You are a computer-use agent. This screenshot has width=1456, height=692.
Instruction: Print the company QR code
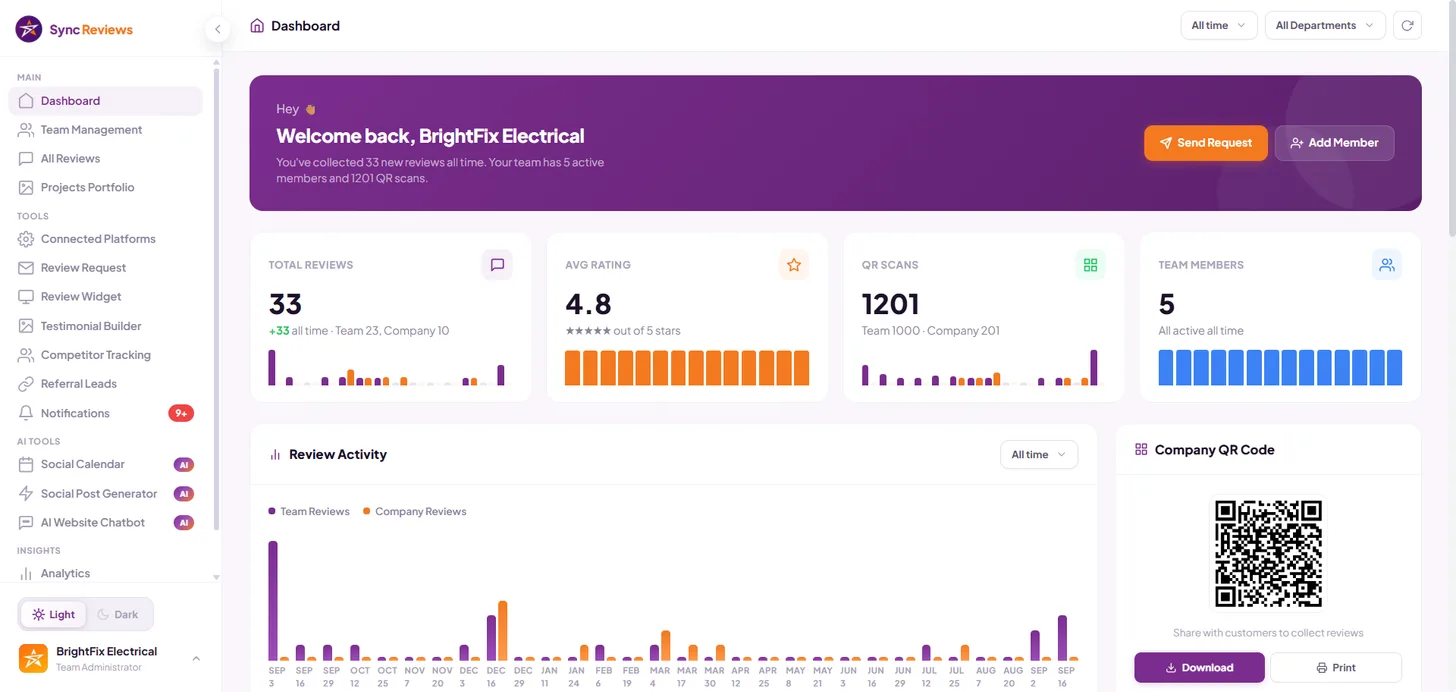click(1336, 667)
